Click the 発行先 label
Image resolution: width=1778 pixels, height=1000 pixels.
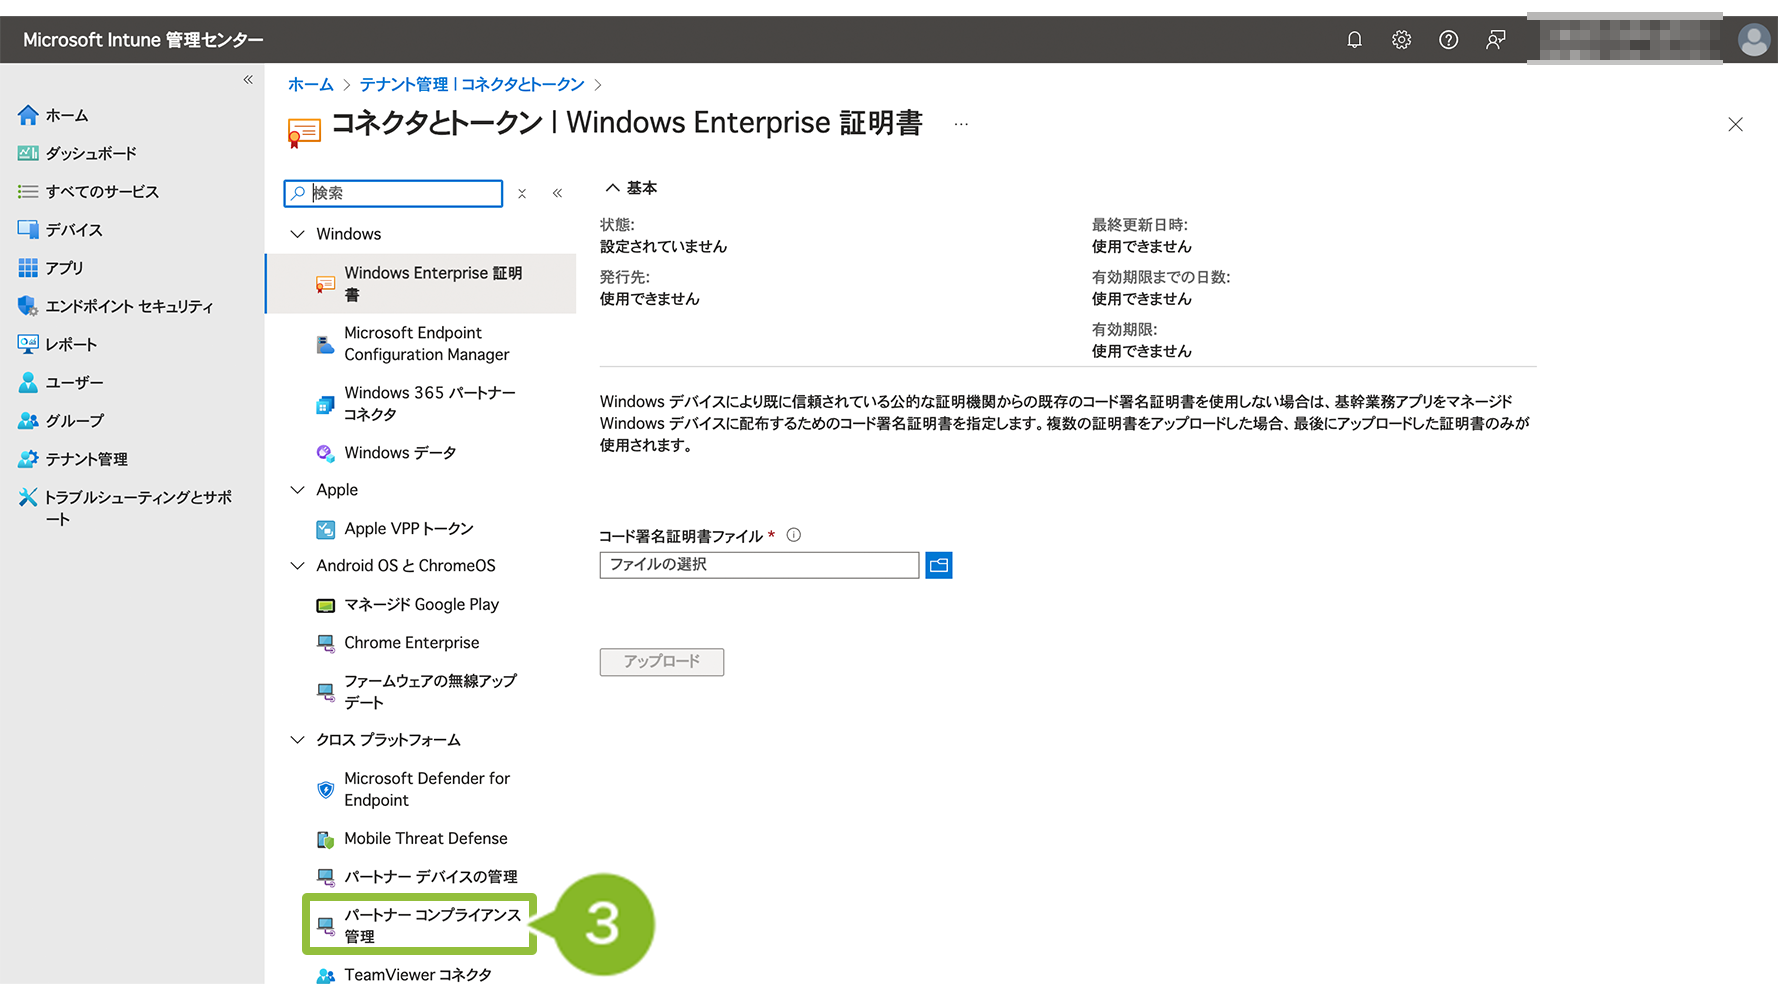click(624, 277)
